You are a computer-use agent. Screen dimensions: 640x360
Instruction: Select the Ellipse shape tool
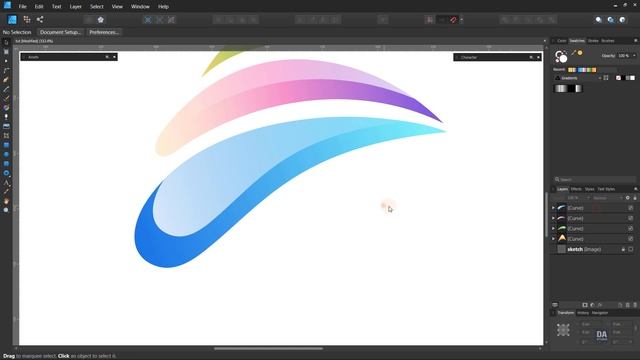pyautogui.click(x=6, y=155)
